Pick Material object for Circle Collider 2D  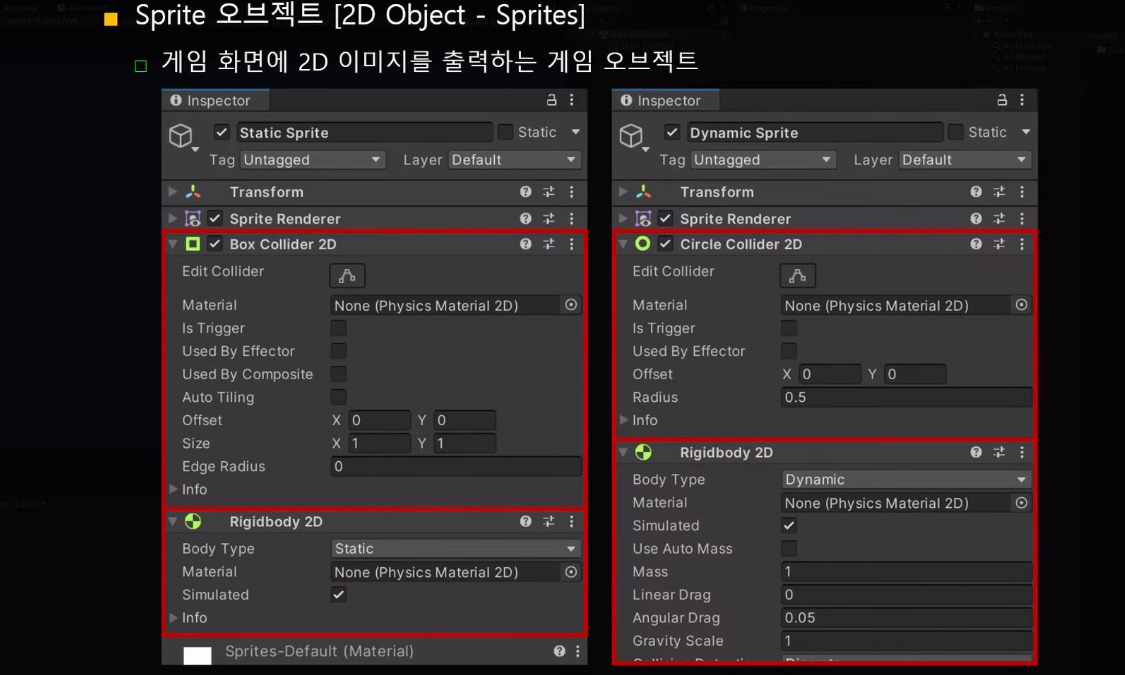coord(1021,305)
